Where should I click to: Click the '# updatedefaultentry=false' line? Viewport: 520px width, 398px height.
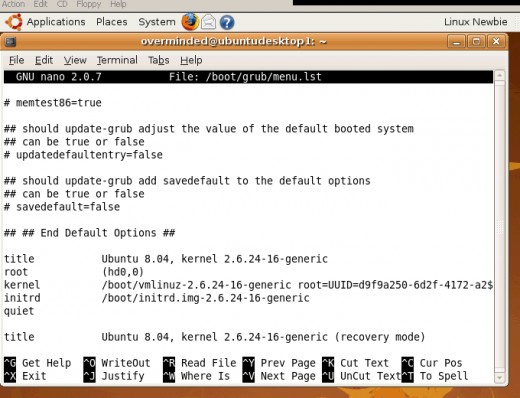click(x=83, y=155)
